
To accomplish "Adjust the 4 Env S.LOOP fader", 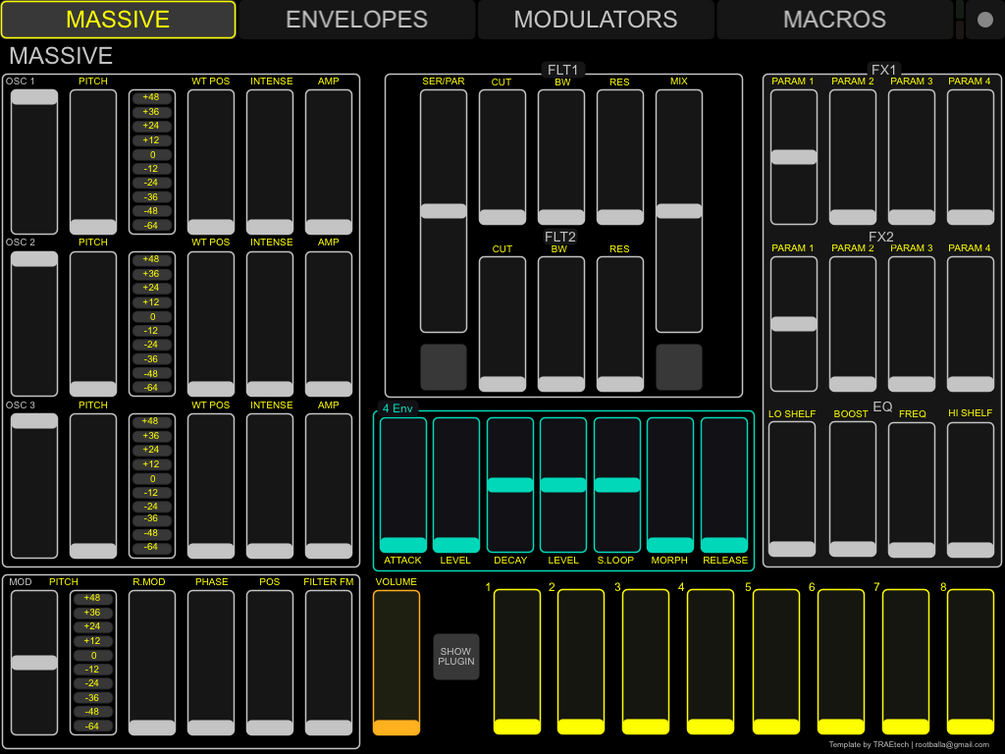I will pyautogui.click(x=617, y=485).
